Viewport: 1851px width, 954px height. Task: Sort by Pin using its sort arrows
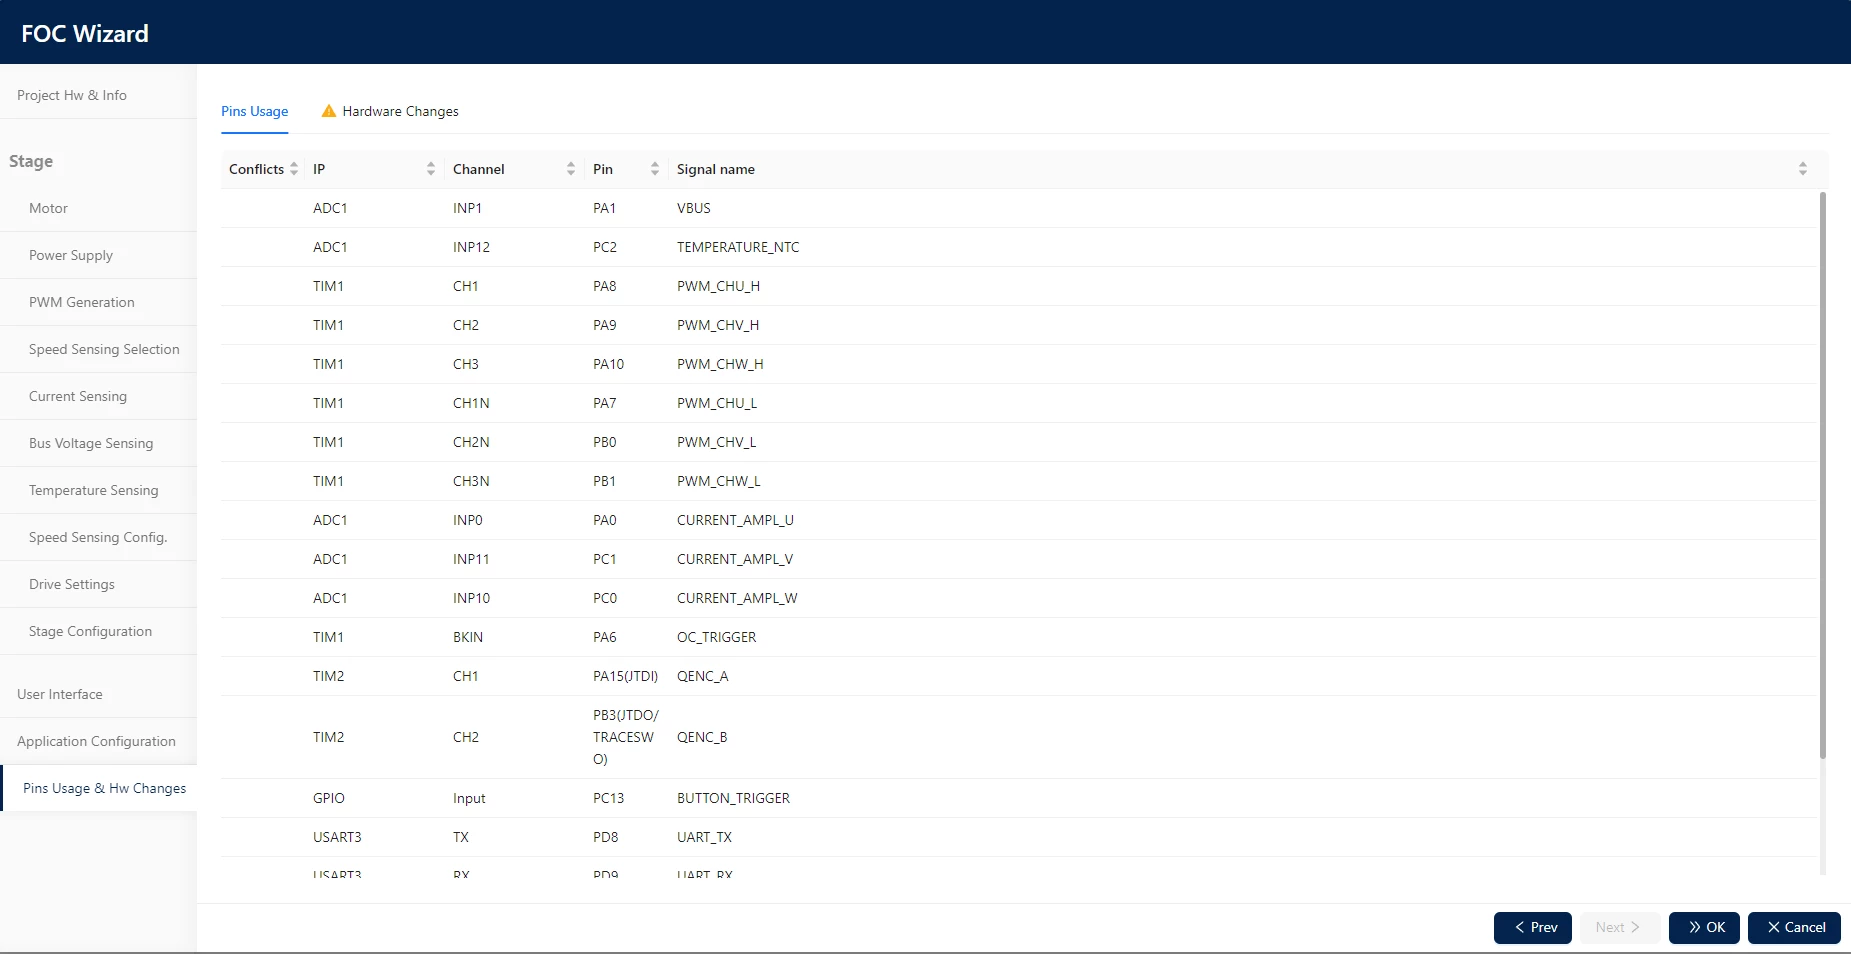click(x=655, y=169)
